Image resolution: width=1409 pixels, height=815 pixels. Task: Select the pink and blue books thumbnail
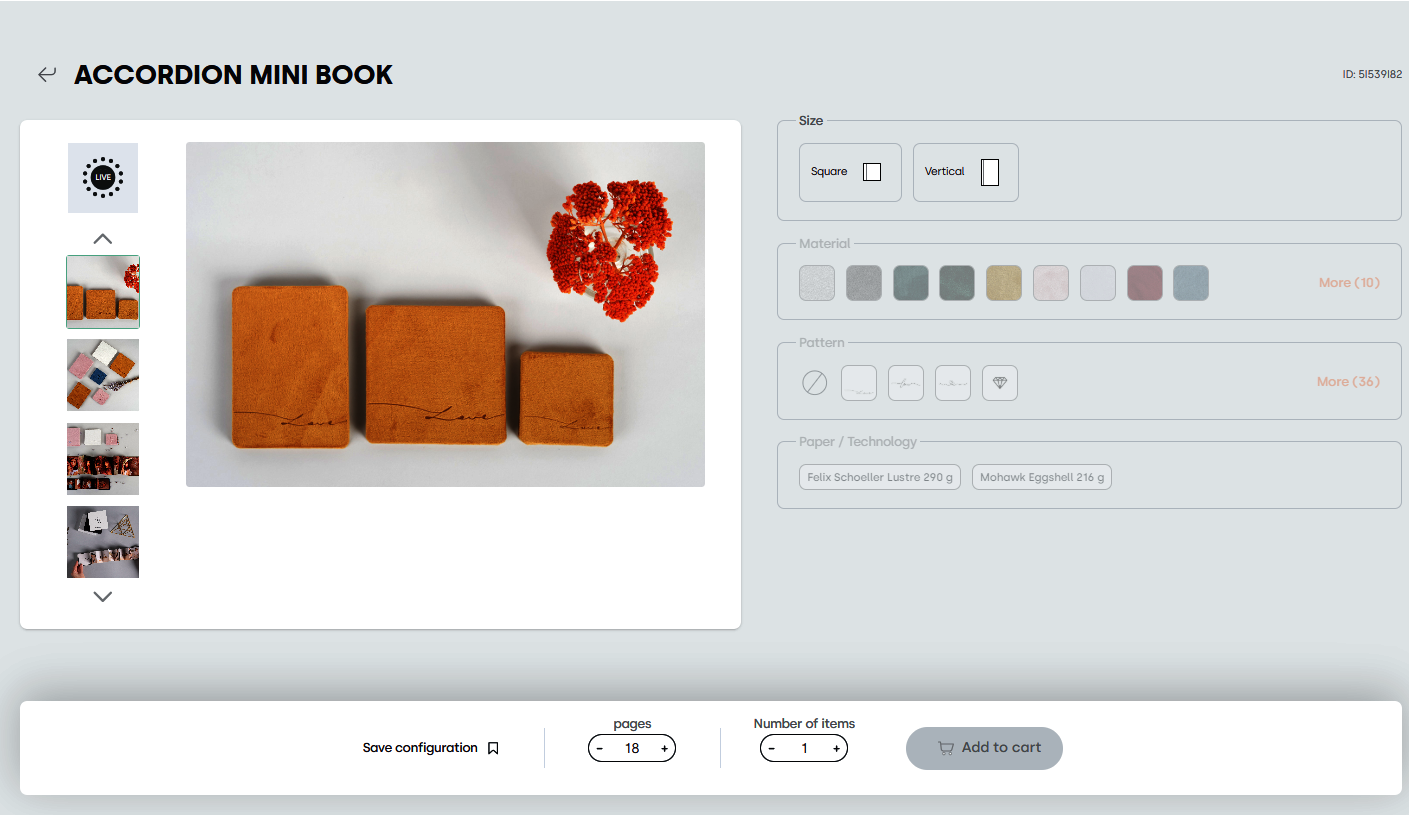coord(103,375)
